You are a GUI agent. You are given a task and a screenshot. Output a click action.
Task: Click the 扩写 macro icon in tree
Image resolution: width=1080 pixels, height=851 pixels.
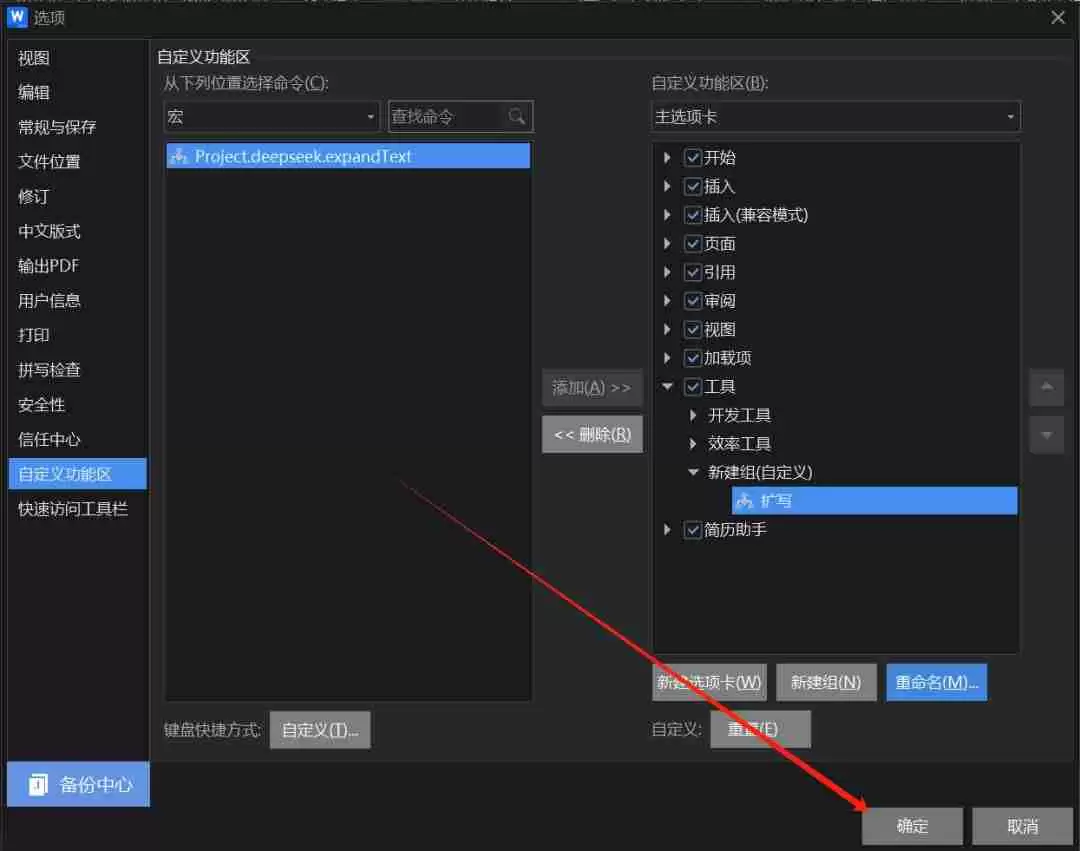coord(743,501)
